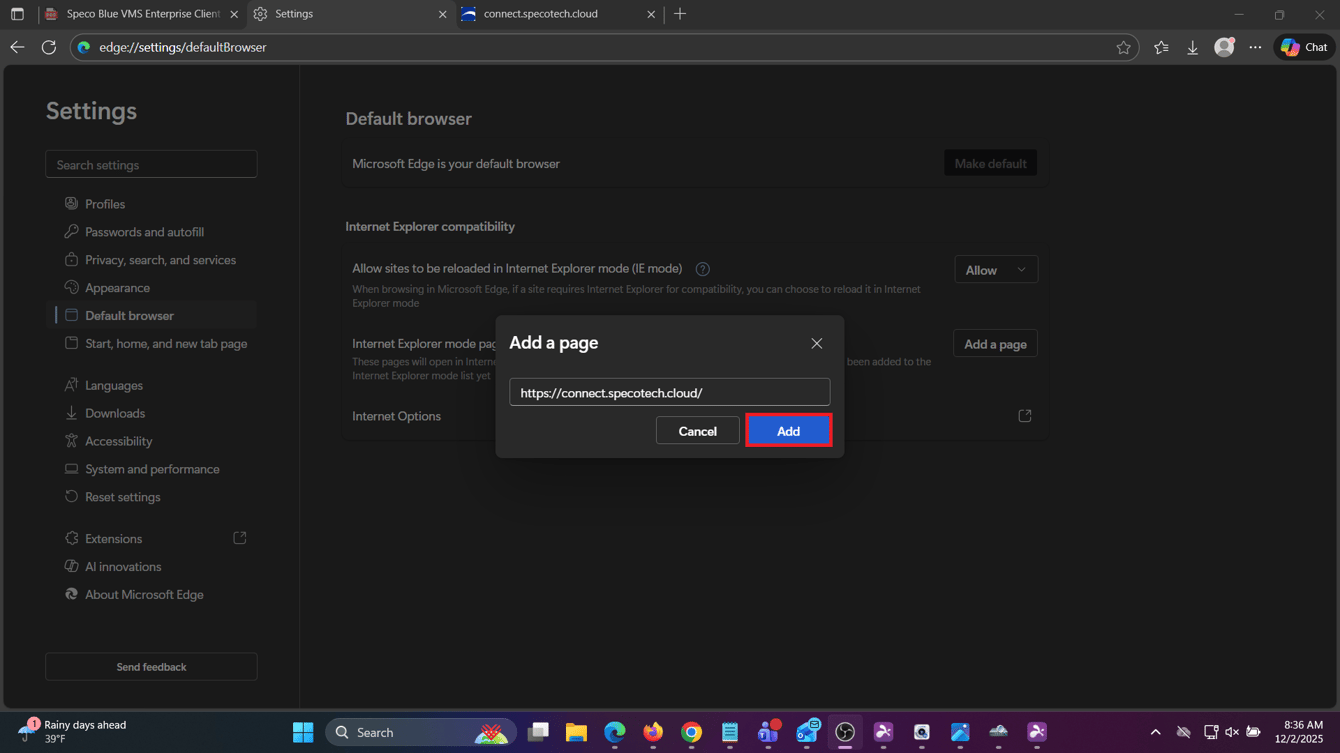
Task: Close the Add a page dialog
Action: tap(816, 343)
